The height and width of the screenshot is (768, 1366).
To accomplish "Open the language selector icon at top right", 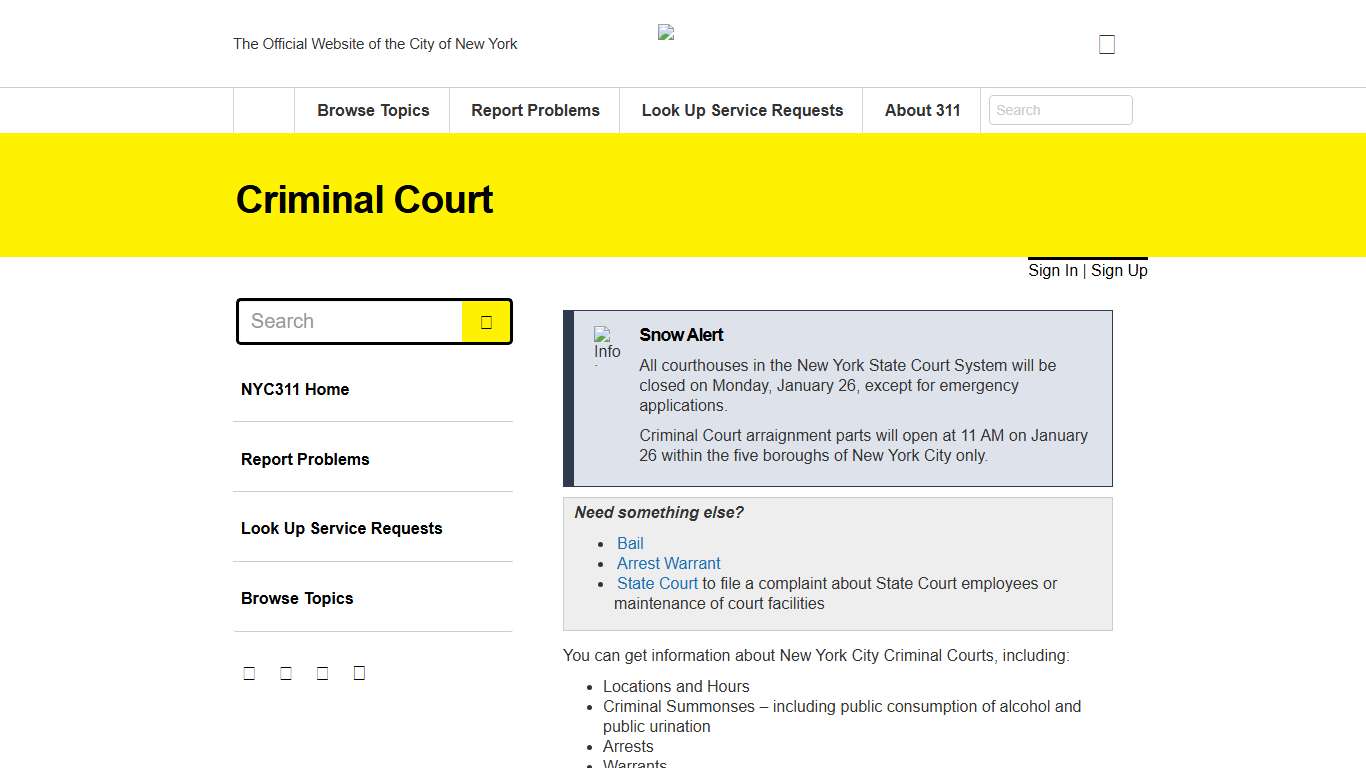I will [x=1106, y=43].
